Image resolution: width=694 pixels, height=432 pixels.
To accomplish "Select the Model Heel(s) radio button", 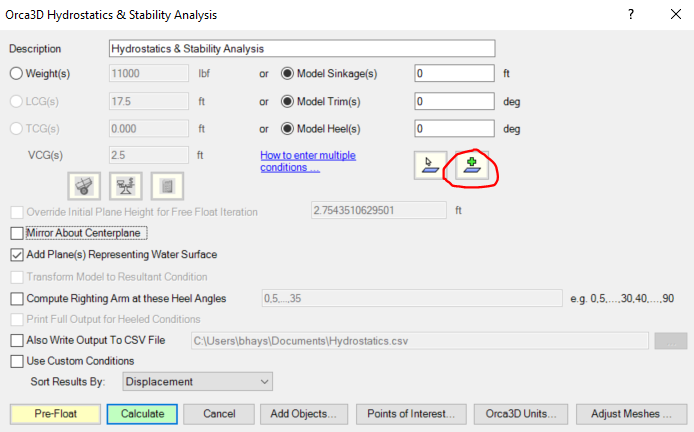I will click(x=287, y=129).
